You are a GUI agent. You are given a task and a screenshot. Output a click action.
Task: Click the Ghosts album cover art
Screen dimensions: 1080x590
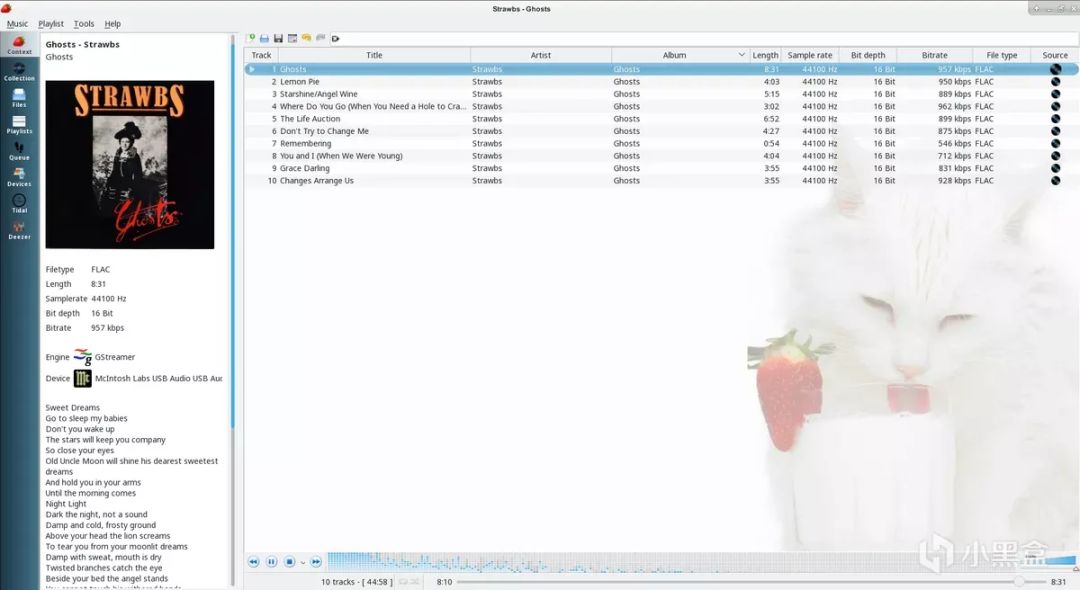[129, 165]
